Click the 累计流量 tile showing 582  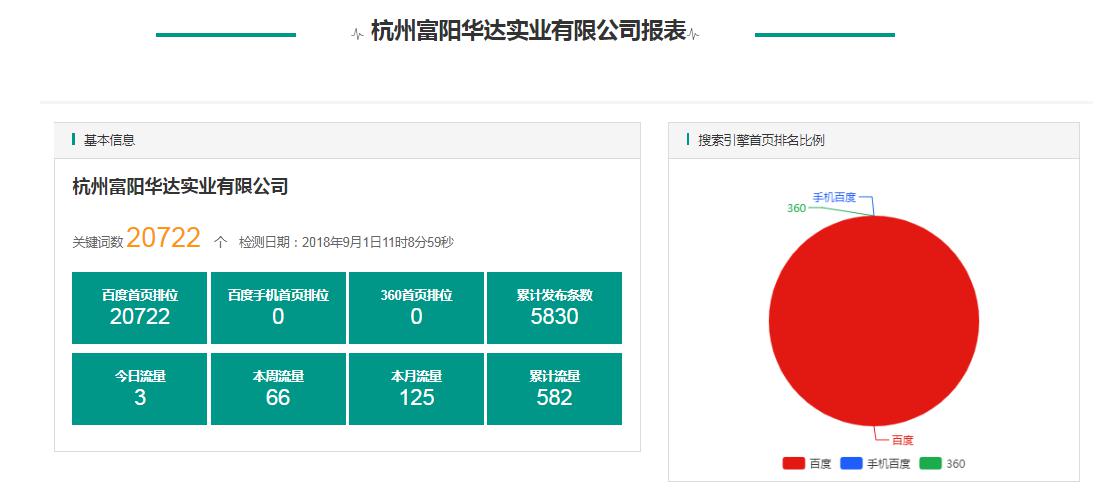(554, 389)
